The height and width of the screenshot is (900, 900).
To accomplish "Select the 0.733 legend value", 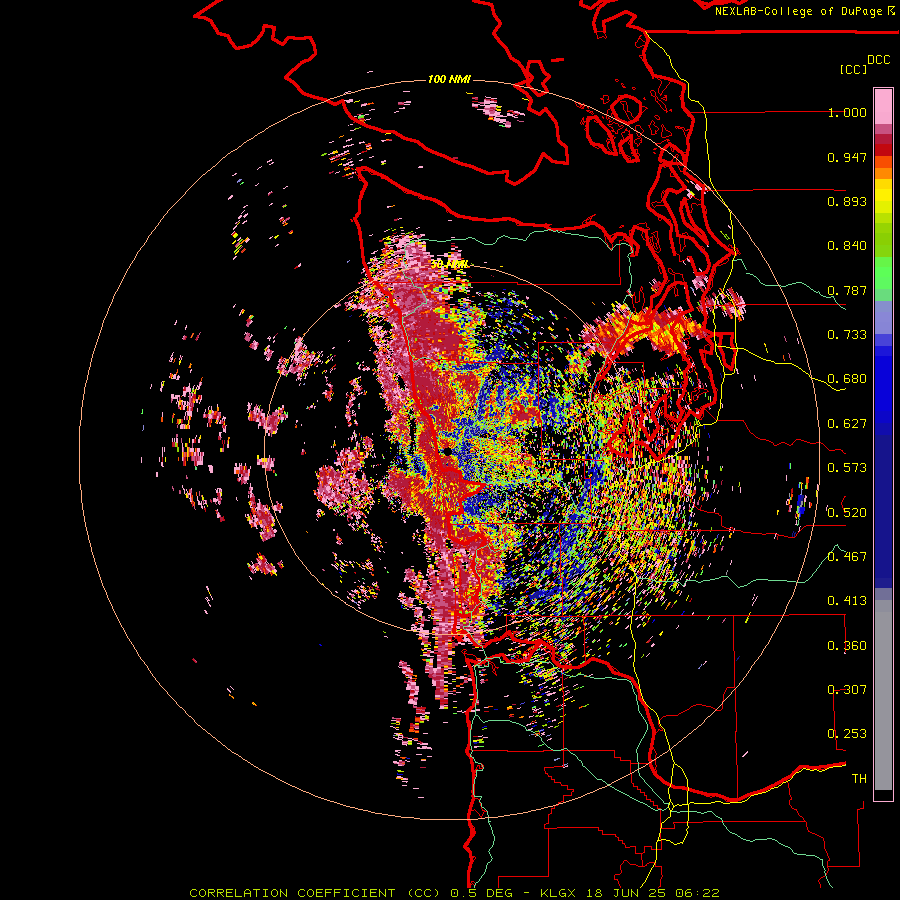I will 847,335.
